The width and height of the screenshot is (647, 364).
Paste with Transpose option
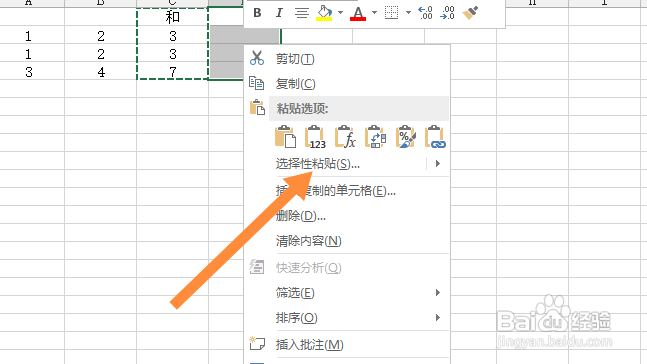[x=375, y=137]
